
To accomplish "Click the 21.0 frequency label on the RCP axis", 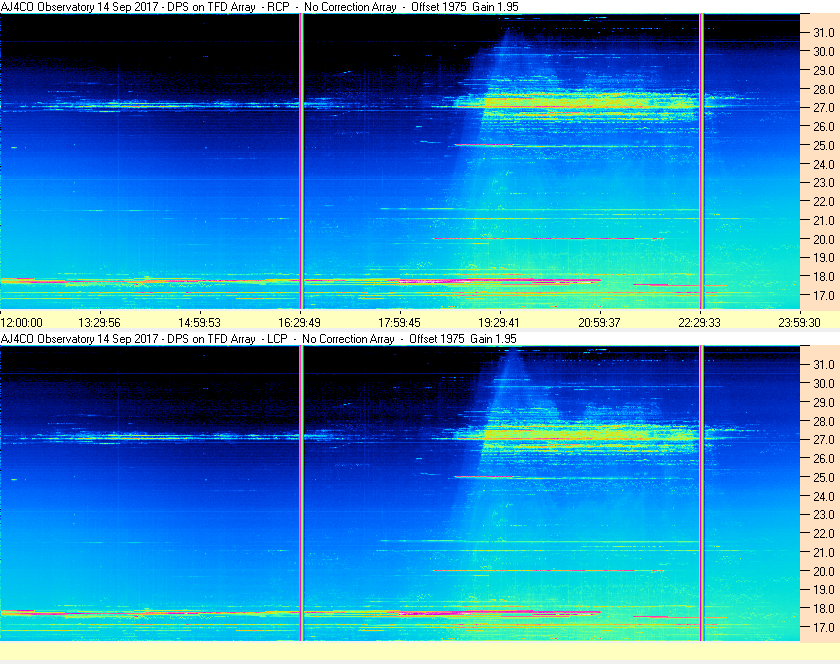I will pyautogui.click(x=824, y=220).
